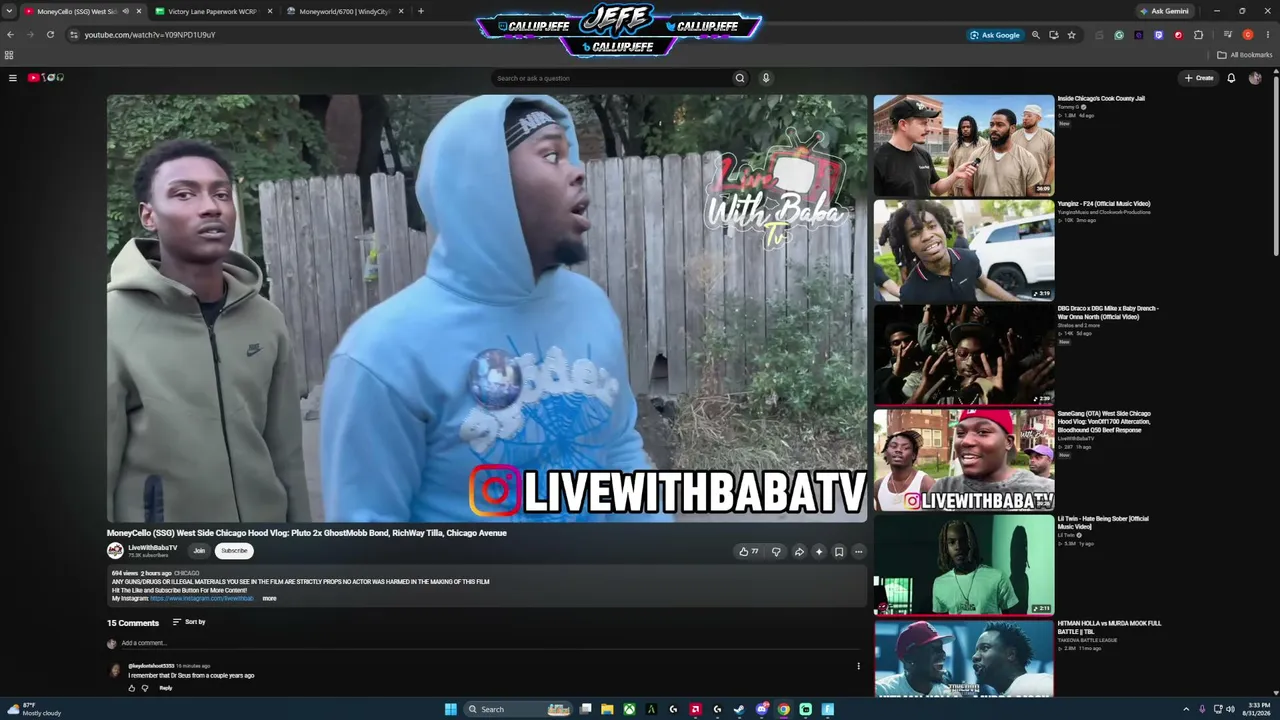Launch Steam from the taskbar
This screenshot has width=1280, height=720.
click(x=739, y=709)
